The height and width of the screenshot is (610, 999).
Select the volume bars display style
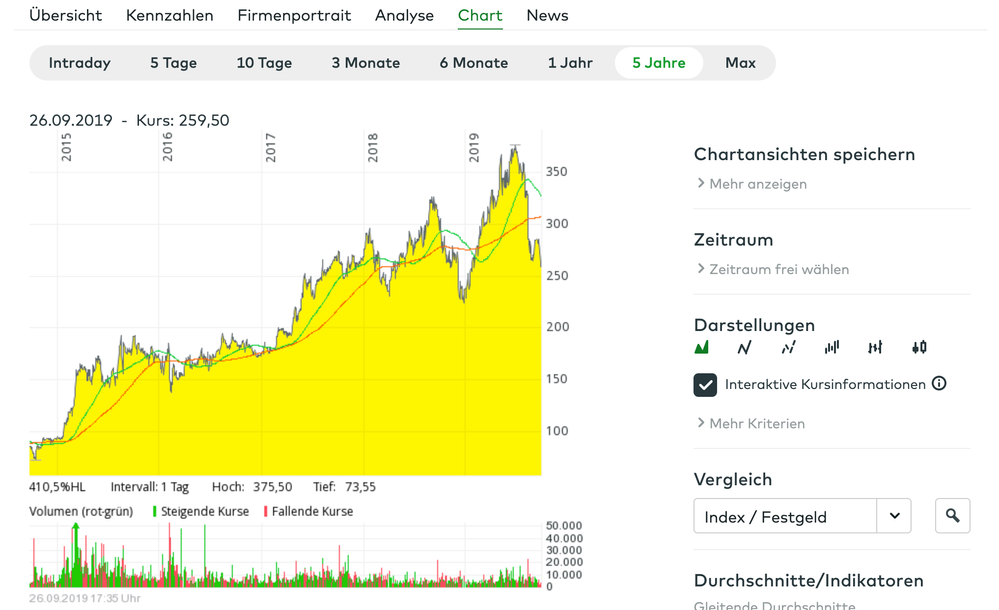[832, 347]
